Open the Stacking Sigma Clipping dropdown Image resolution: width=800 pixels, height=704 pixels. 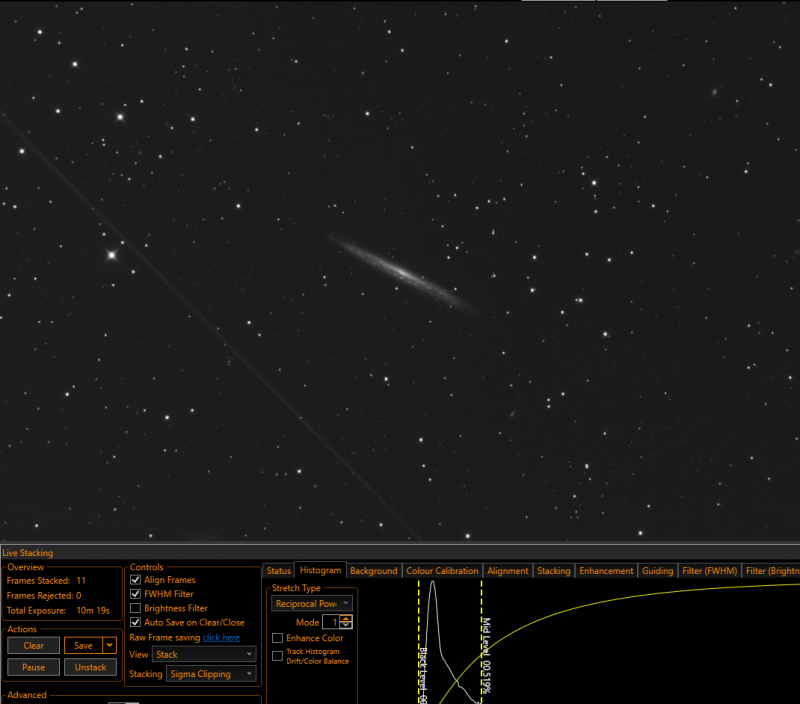(211, 674)
